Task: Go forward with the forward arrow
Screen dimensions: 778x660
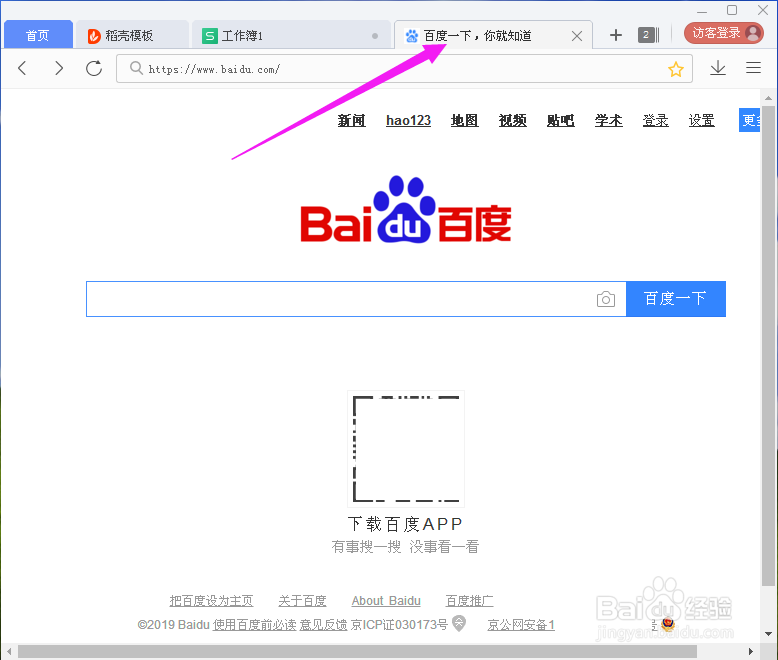Action: click(59, 68)
